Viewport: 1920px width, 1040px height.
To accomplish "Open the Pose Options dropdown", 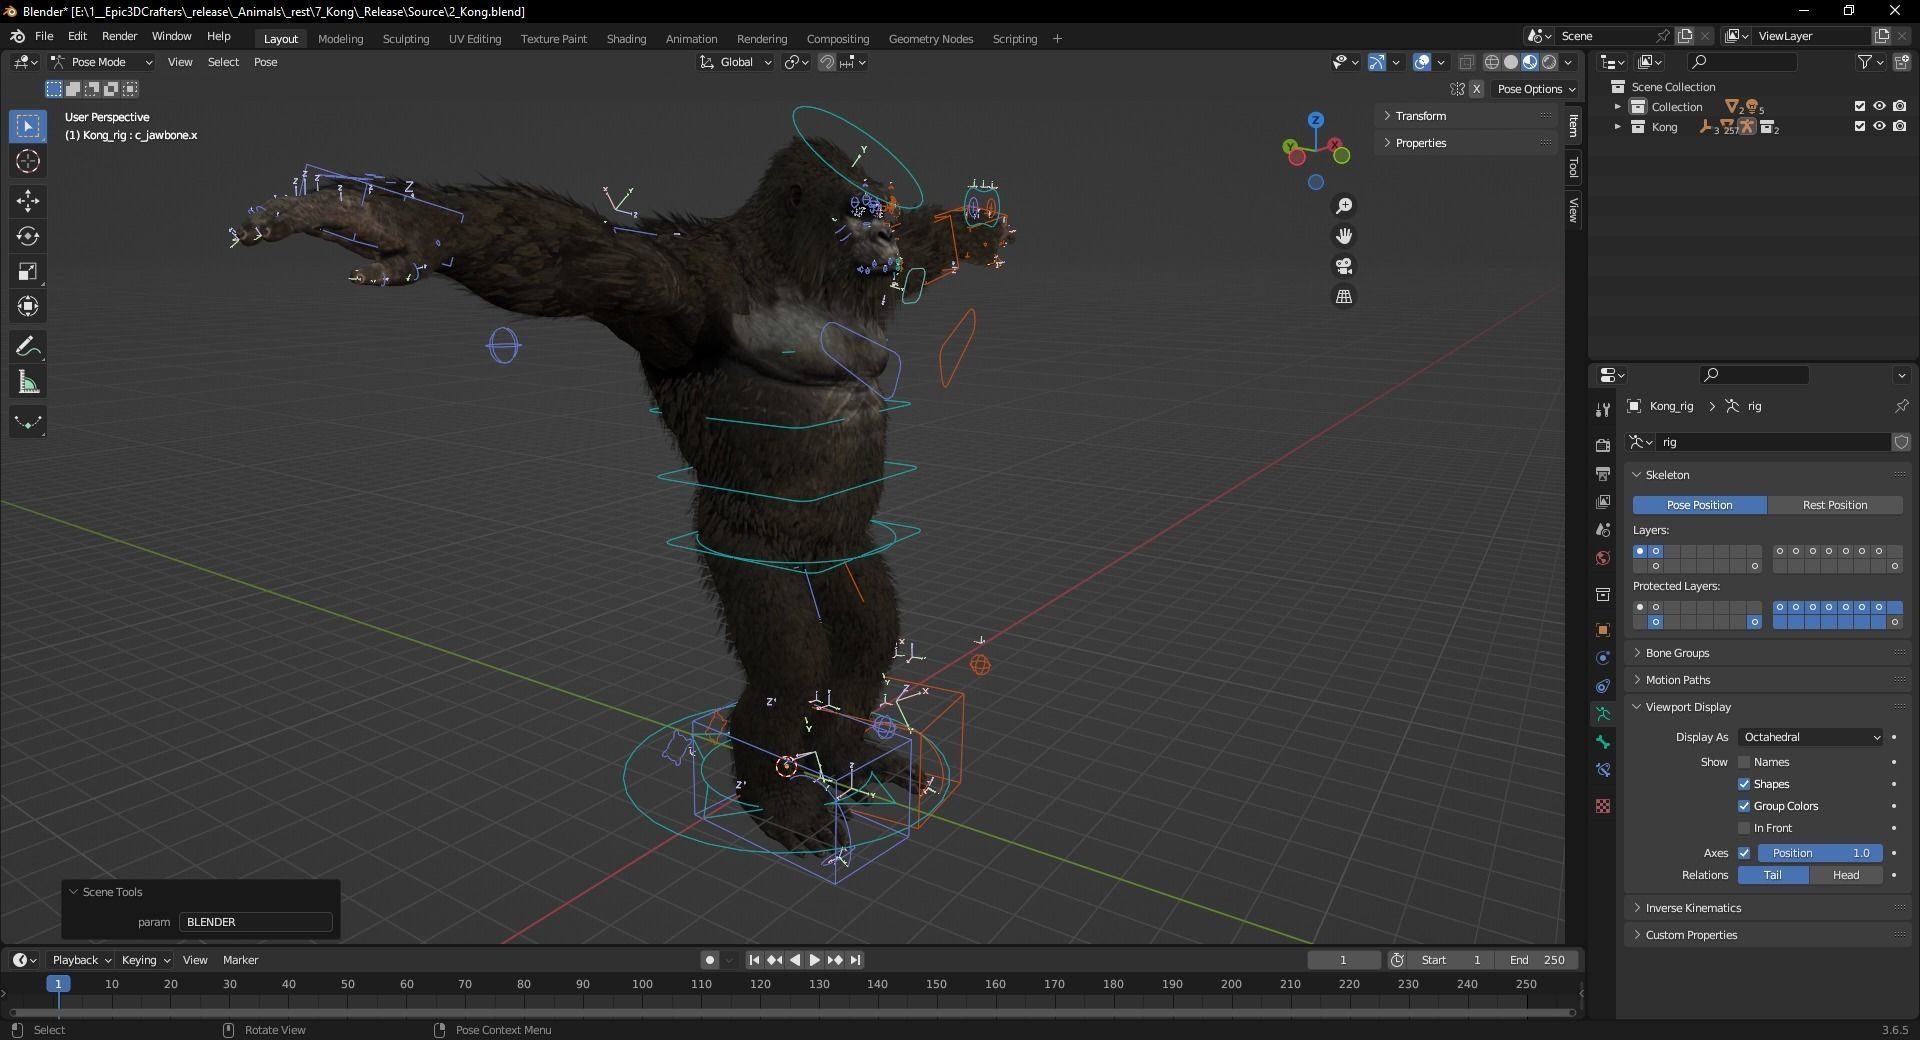I will pyautogui.click(x=1535, y=89).
